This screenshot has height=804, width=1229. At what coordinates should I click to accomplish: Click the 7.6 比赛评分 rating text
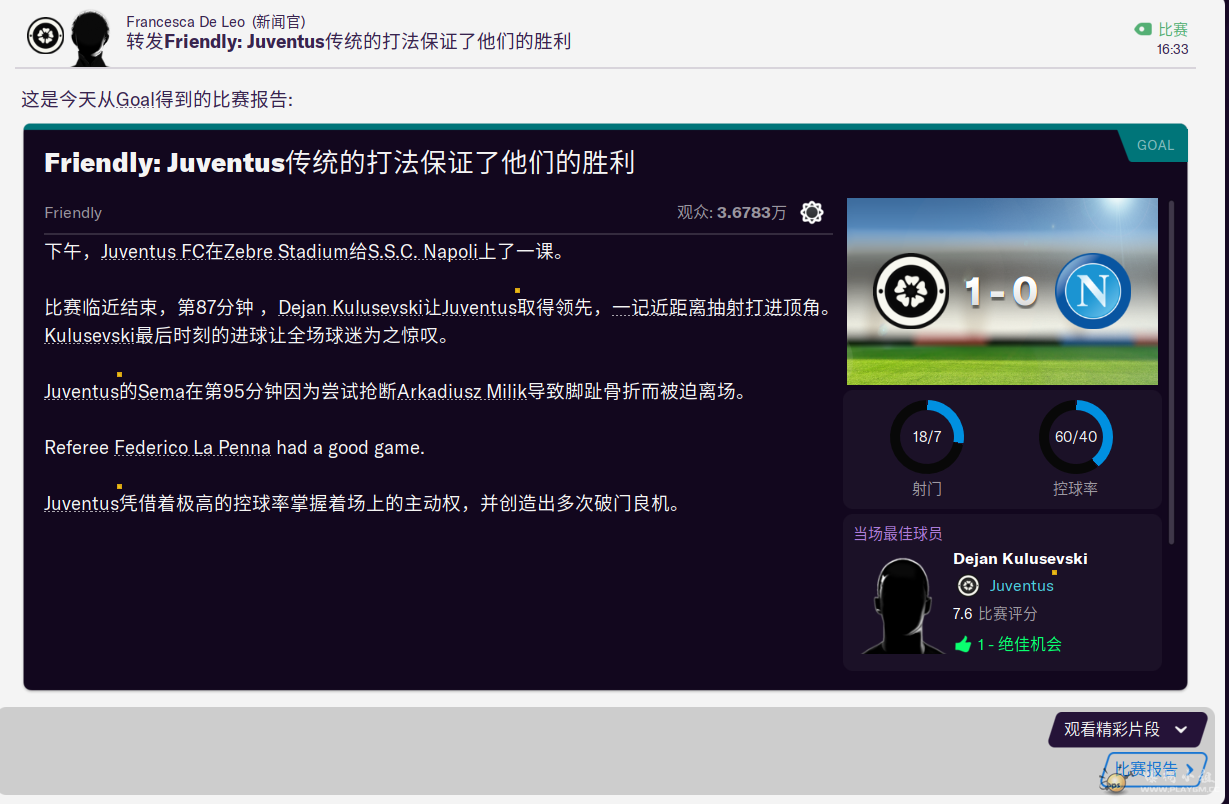[x=995, y=614]
